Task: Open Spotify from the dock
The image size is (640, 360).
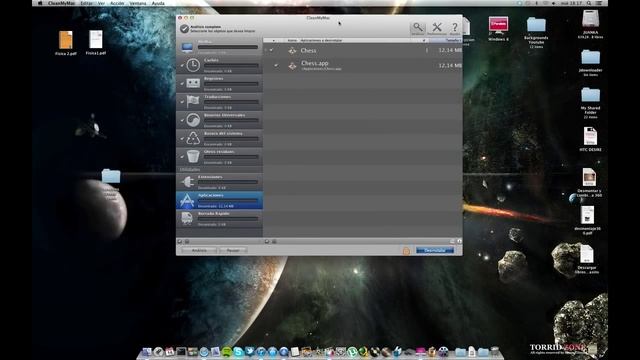Action: click(227, 351)
